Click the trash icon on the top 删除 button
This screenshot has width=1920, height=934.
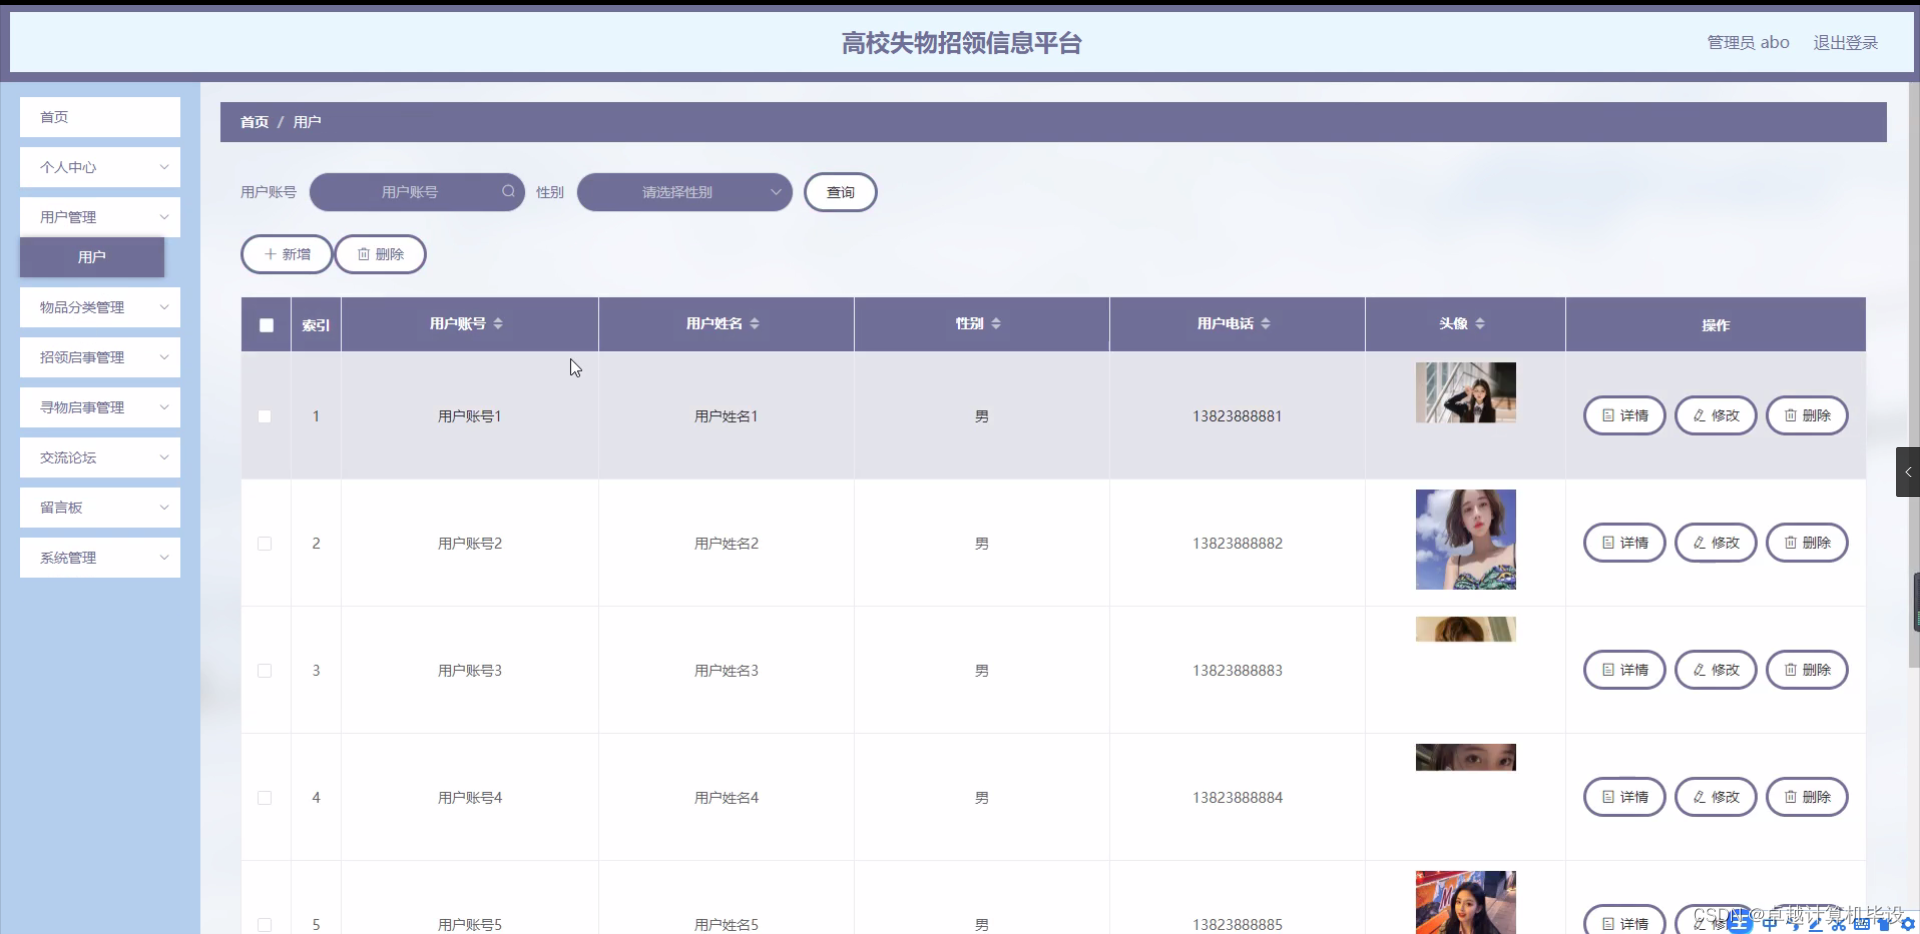pos(363,254)
